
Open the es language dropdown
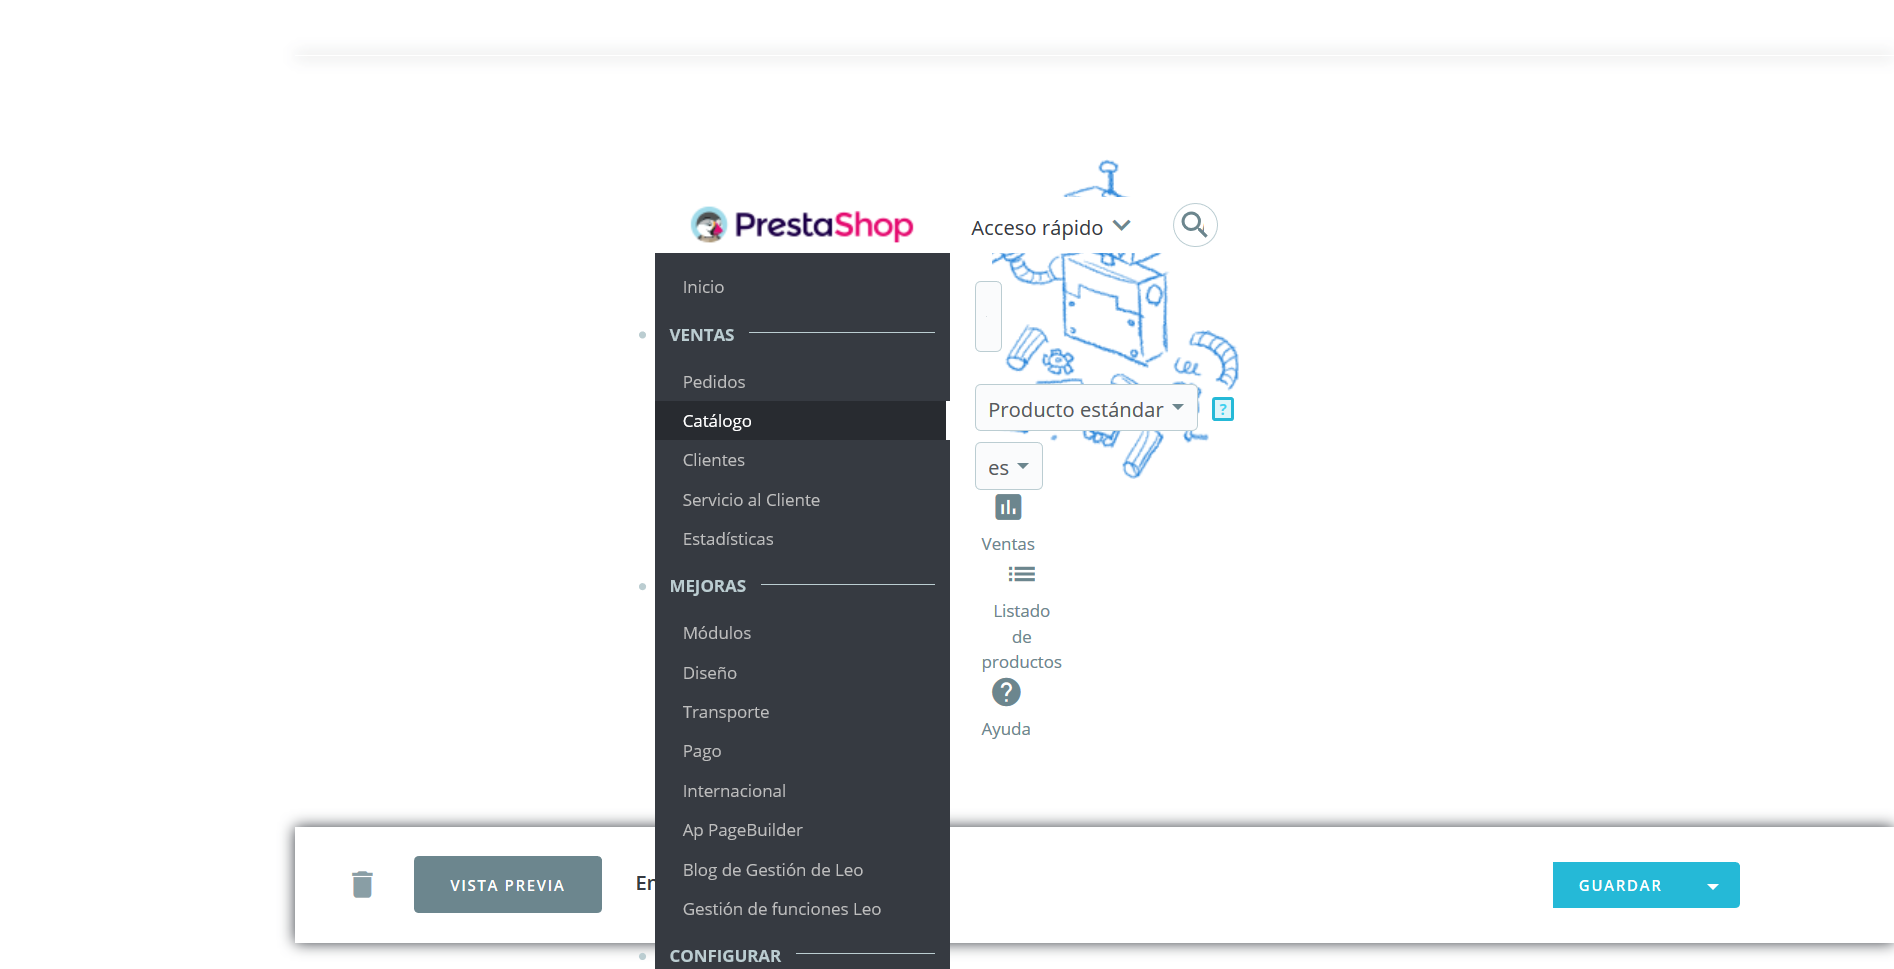click(1008, 466)
